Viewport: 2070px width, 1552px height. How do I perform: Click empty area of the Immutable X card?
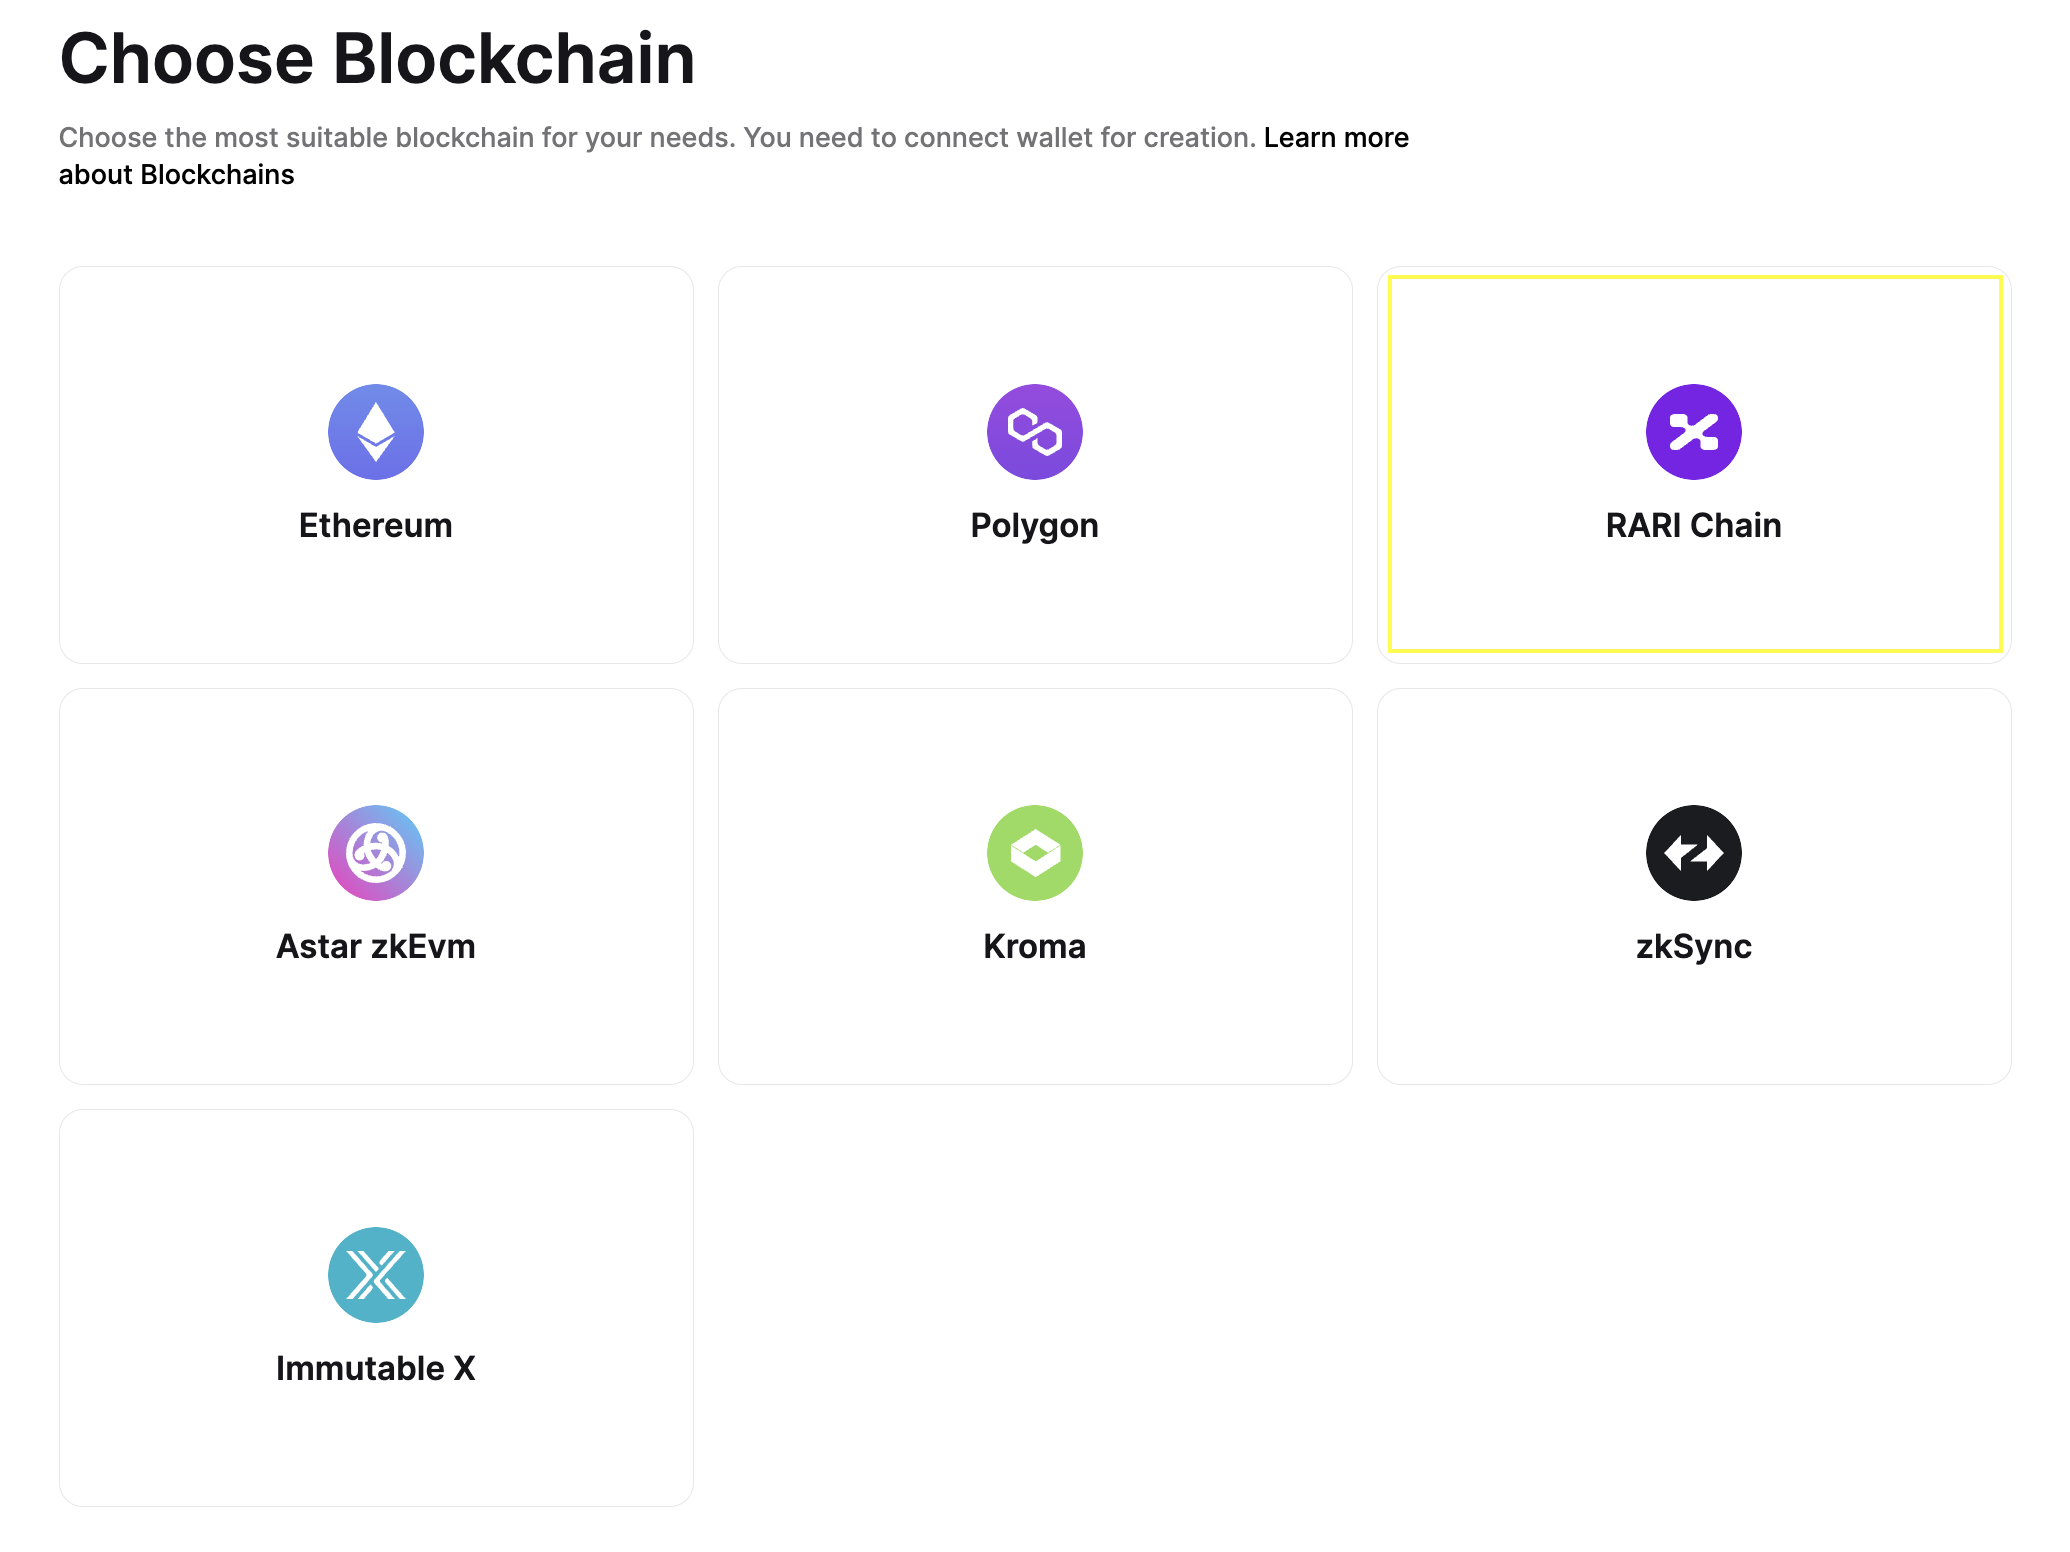(376, 1450)
